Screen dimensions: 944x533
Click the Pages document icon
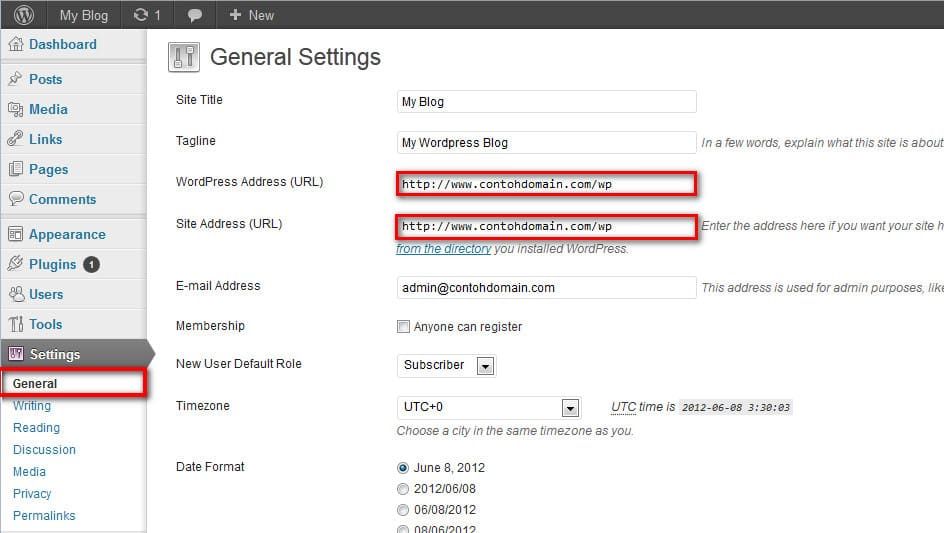(x=16, y=169)
